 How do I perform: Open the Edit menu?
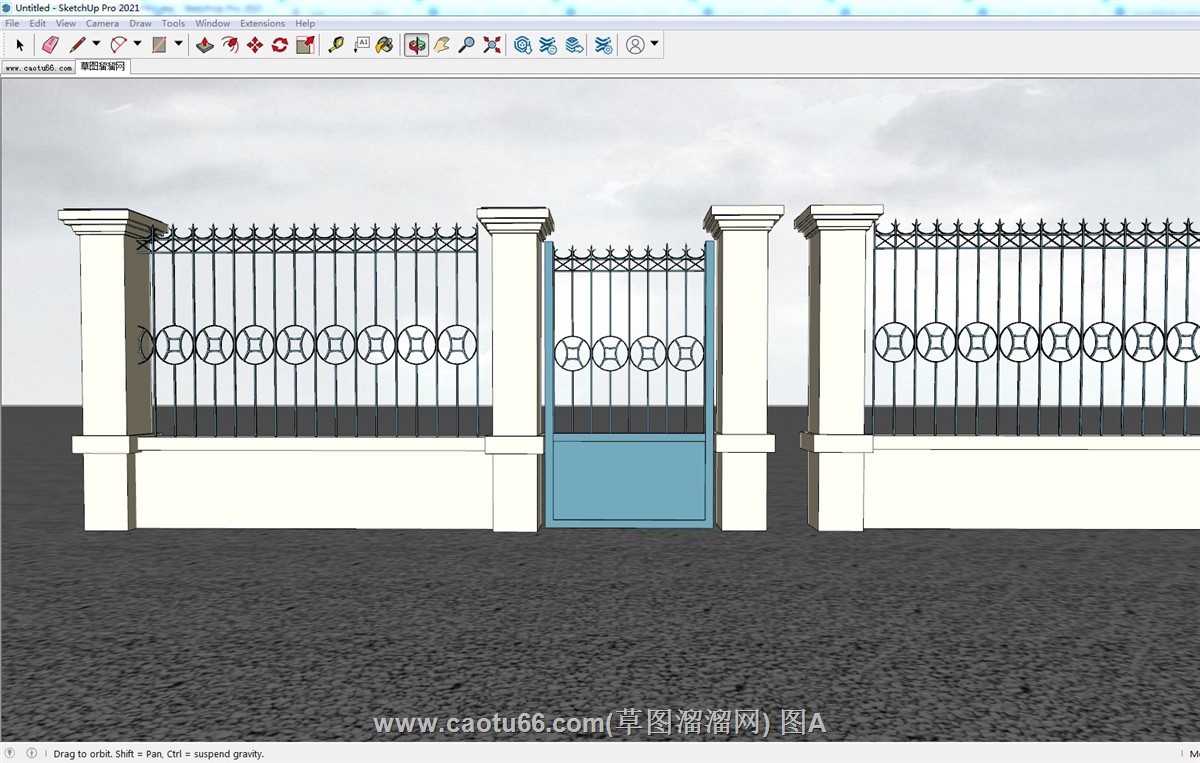coord(37,23)
